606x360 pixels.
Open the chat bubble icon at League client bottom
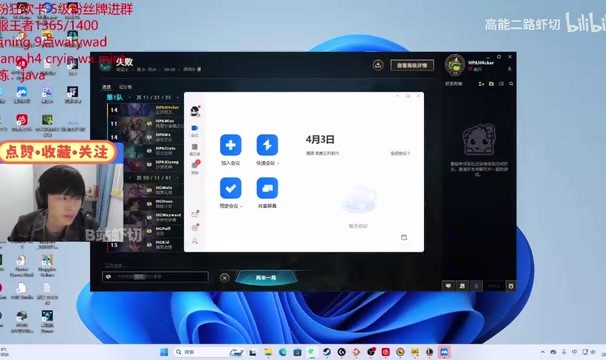tap(448, 286)
